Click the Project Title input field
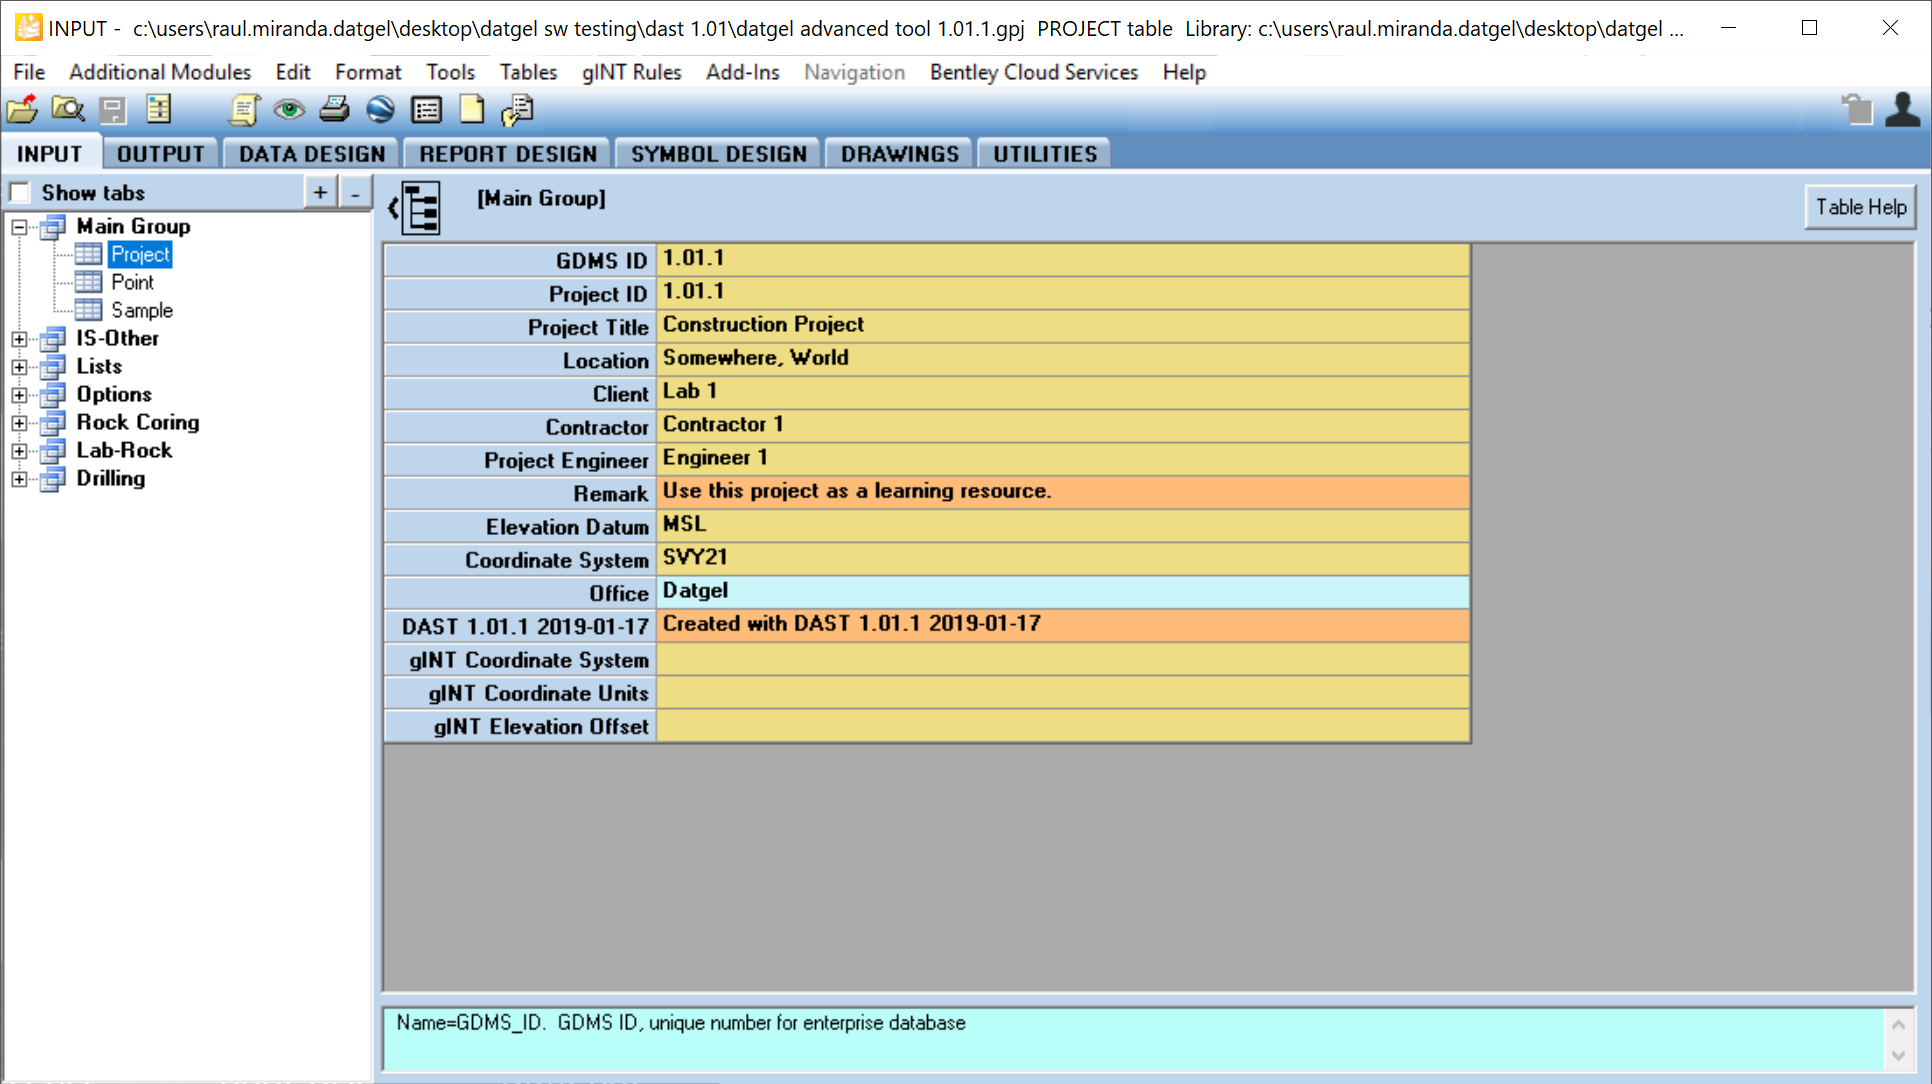 coord(1060,325)
